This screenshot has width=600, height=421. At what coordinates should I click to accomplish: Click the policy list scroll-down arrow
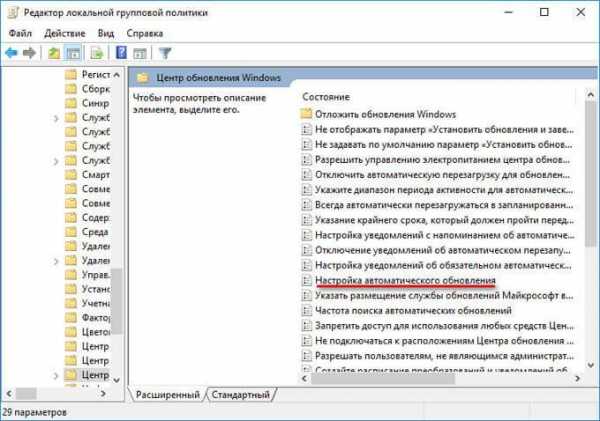coord(590,365)
